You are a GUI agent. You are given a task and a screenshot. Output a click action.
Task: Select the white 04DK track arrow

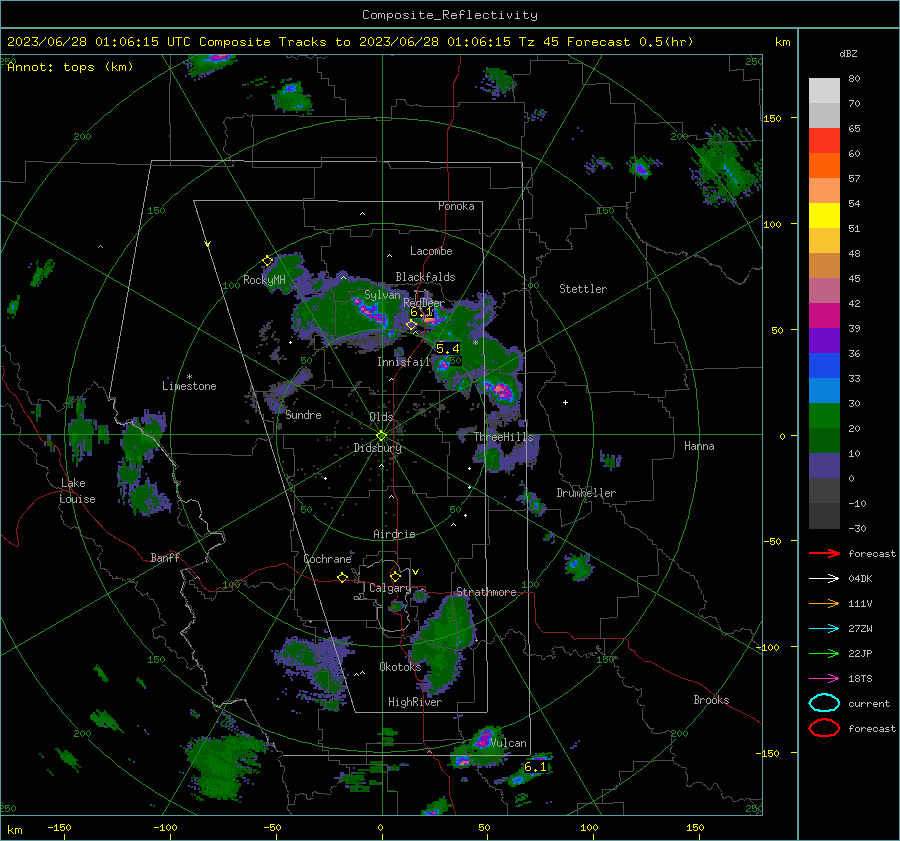pos(824,579)
